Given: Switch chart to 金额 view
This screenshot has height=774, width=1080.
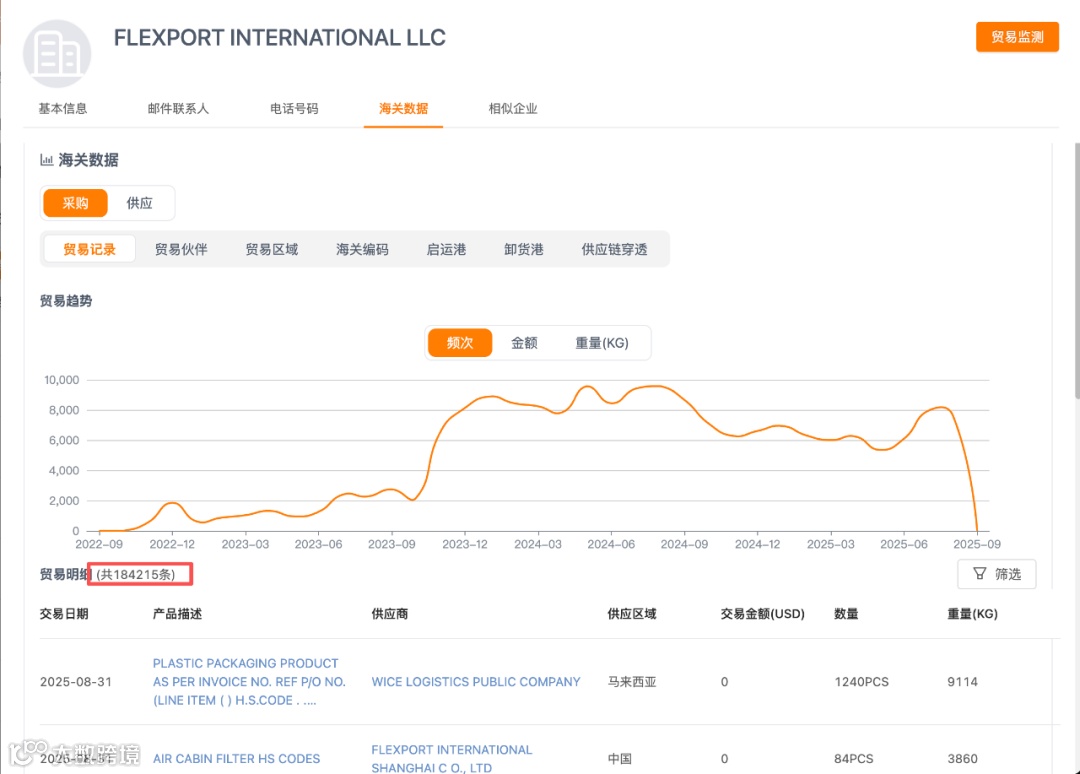Looking at the screenshot, I should point(524,343).
